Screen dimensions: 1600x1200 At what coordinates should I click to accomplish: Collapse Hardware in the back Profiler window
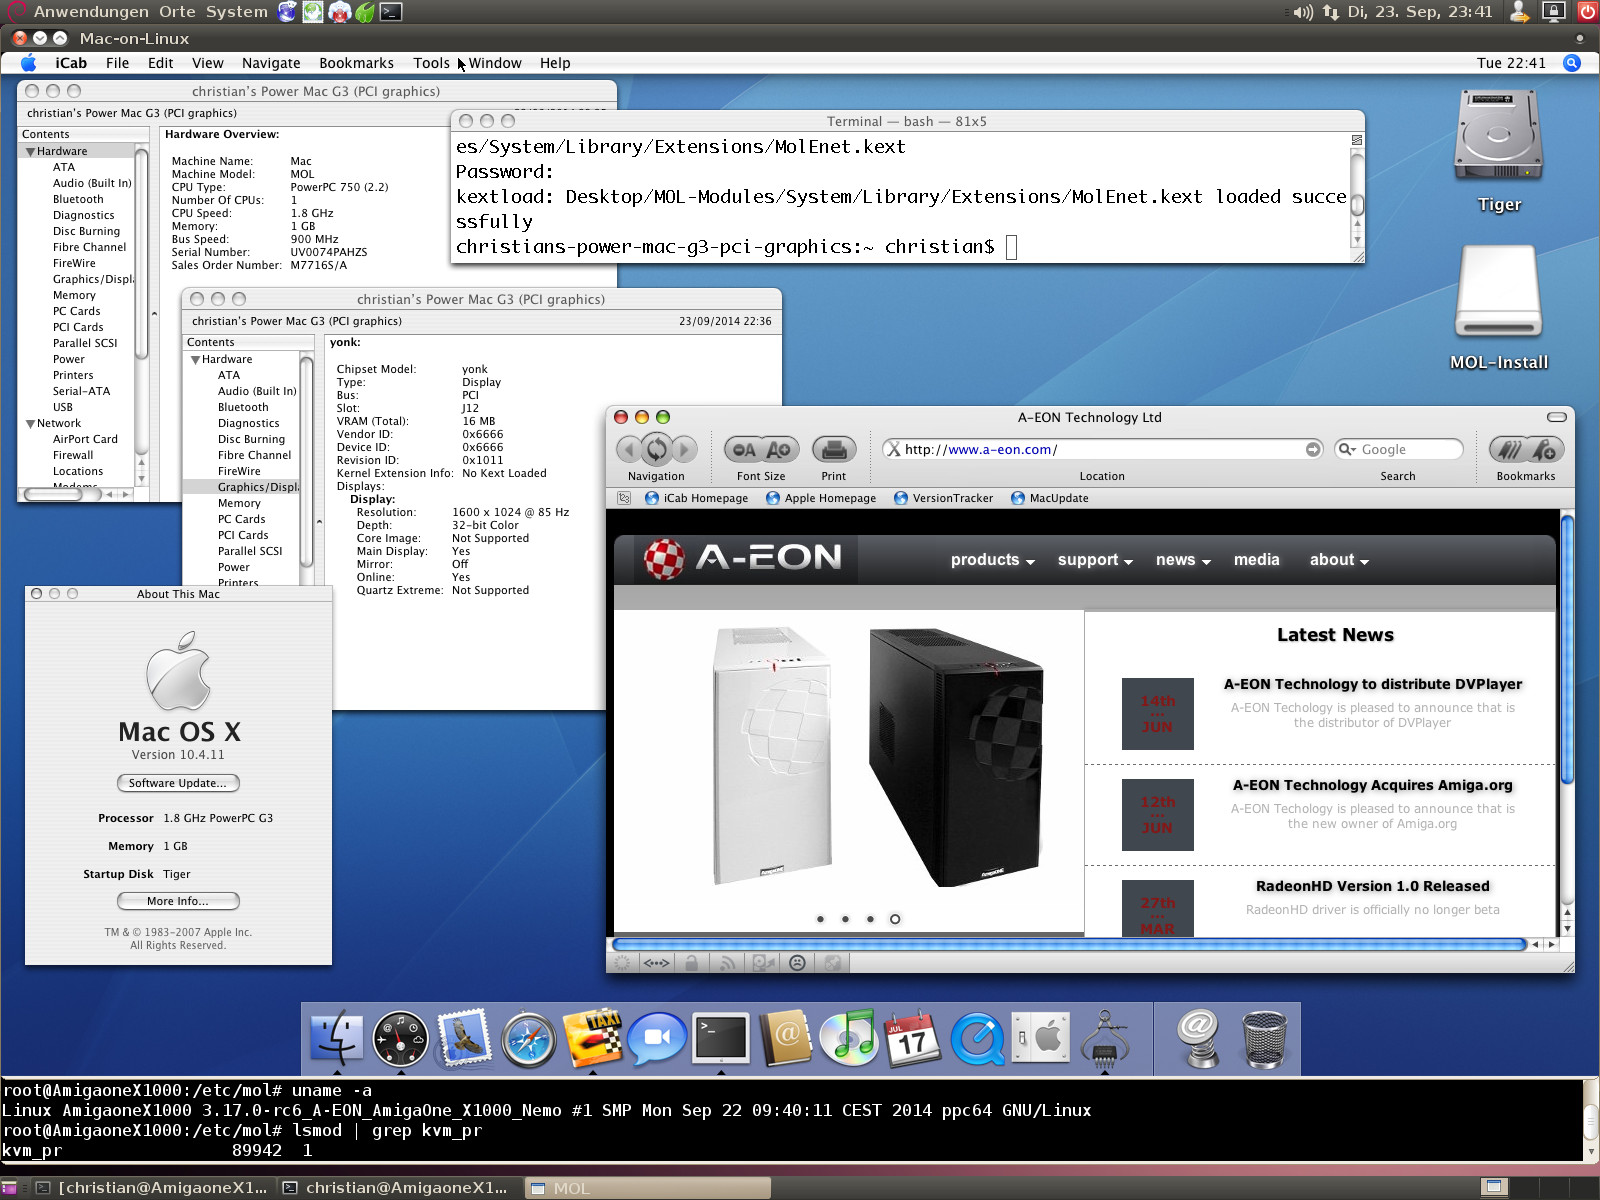pyautogui.click(x=30, y=152)
